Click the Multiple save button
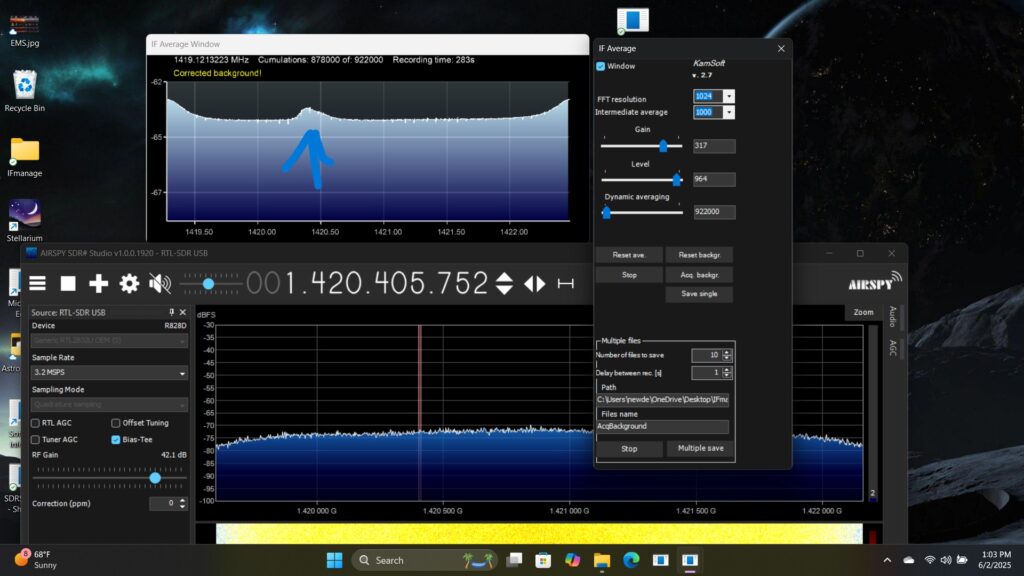This screenshot has height=576, width=1024. [700, 449]
